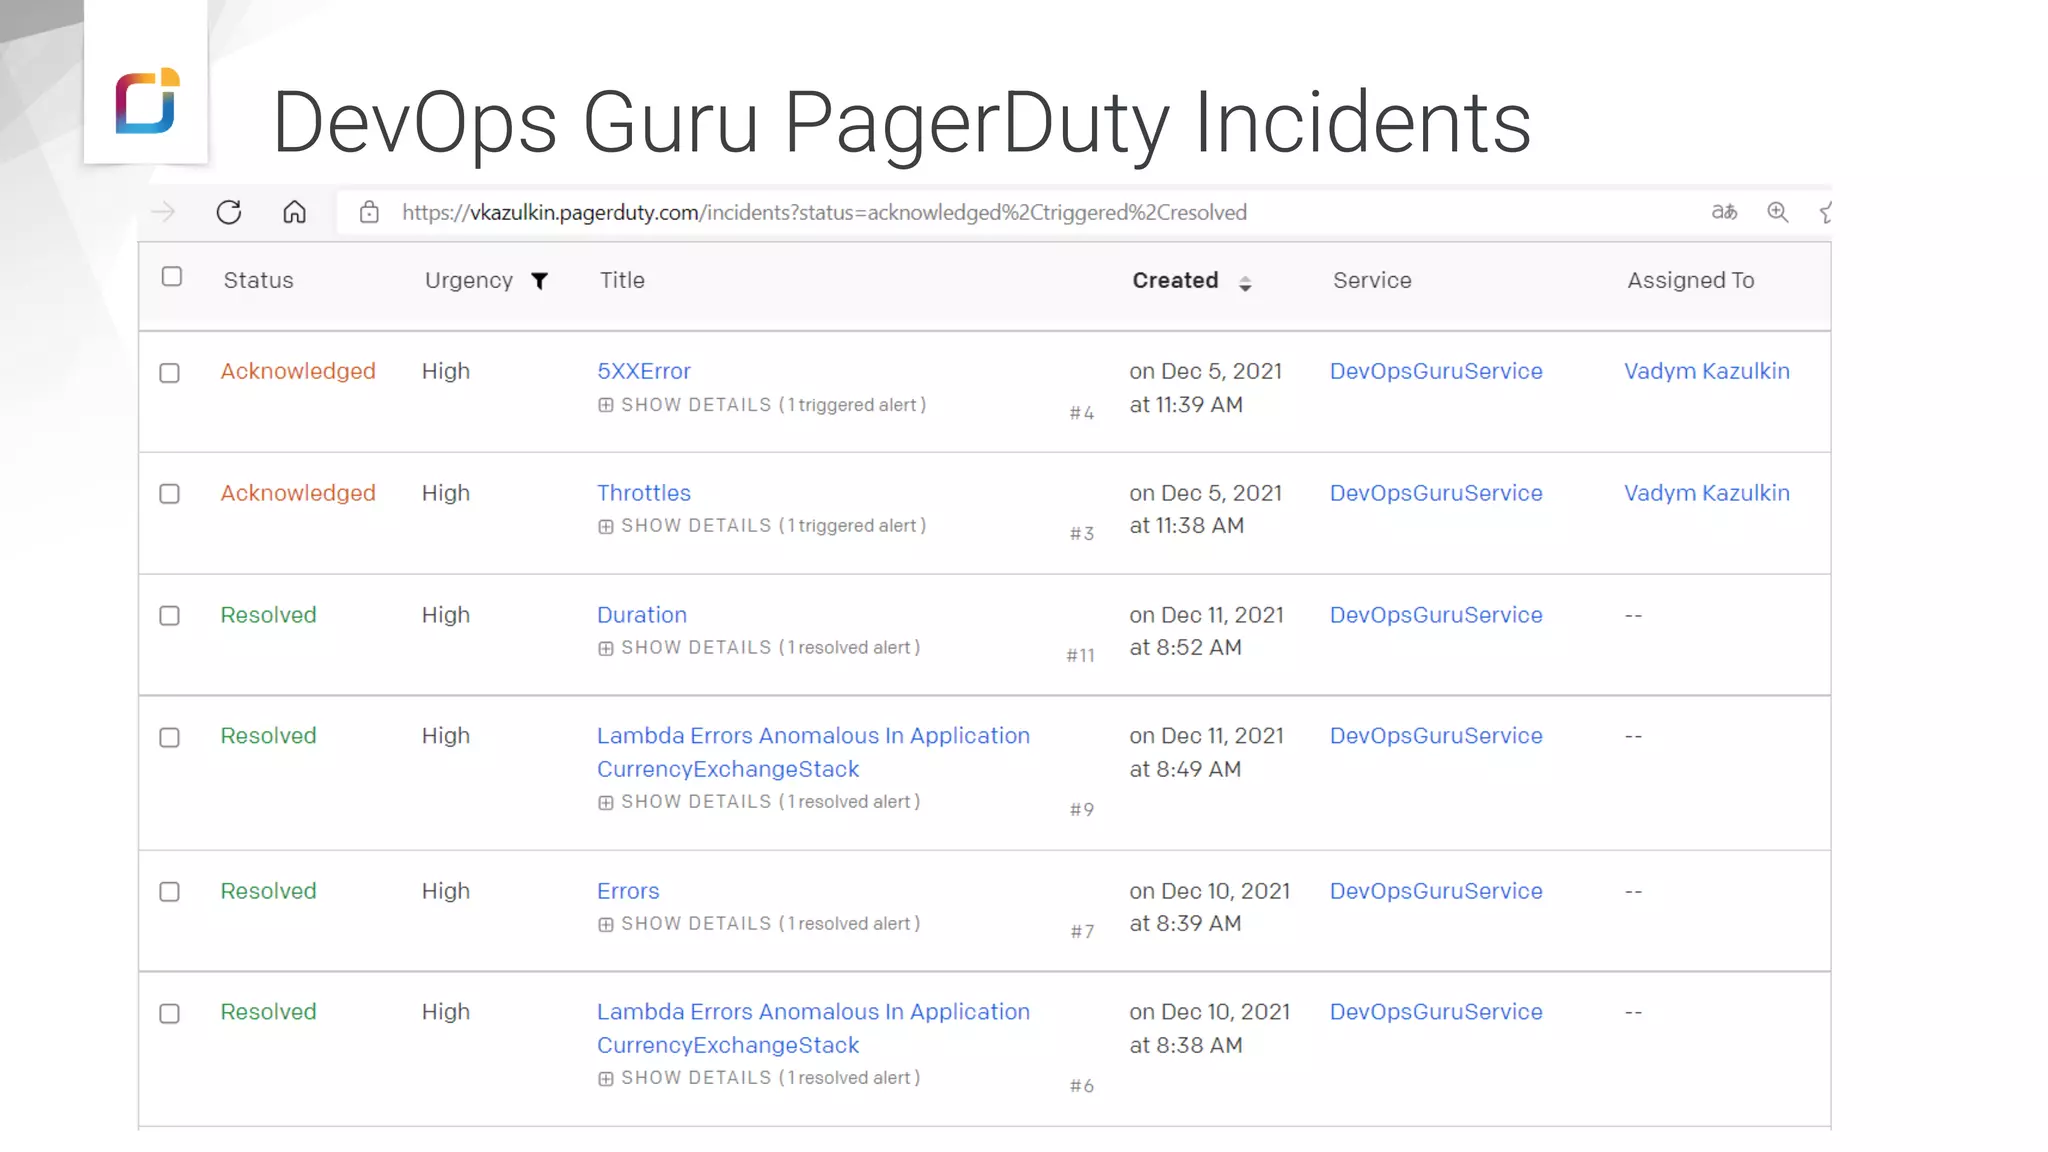This screenshot has width=2048, height=1152.
Task: Tick the select-all incidents checkbox
Action: tap(172, 277)
